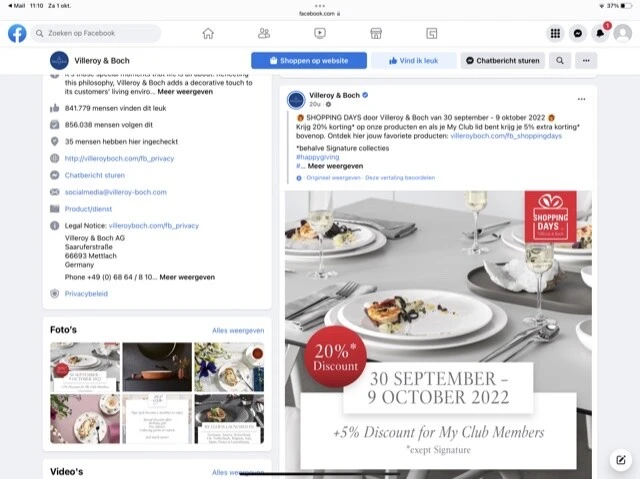Open the villeroyboch.com/fb_shoppingdays link
640x479 pixels.
tap(506, 136)
